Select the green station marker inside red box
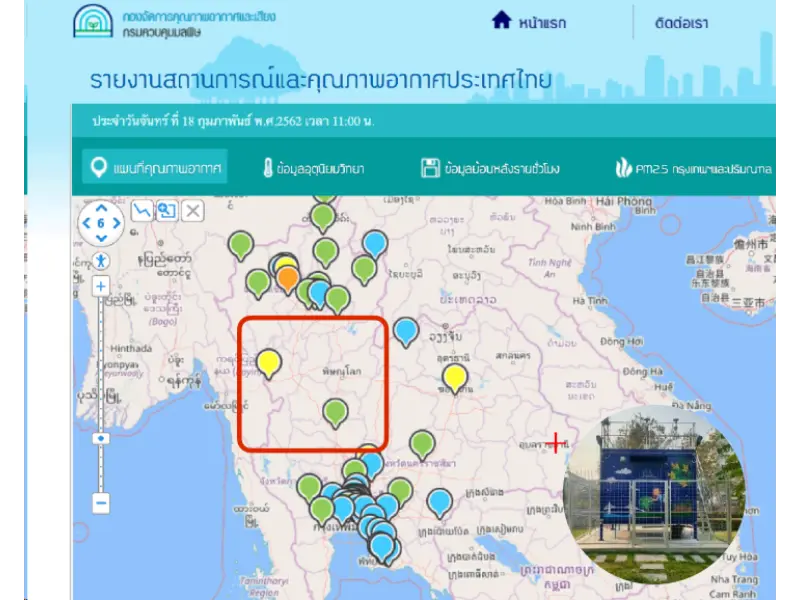800x600 pixels. tap(336, 410)
